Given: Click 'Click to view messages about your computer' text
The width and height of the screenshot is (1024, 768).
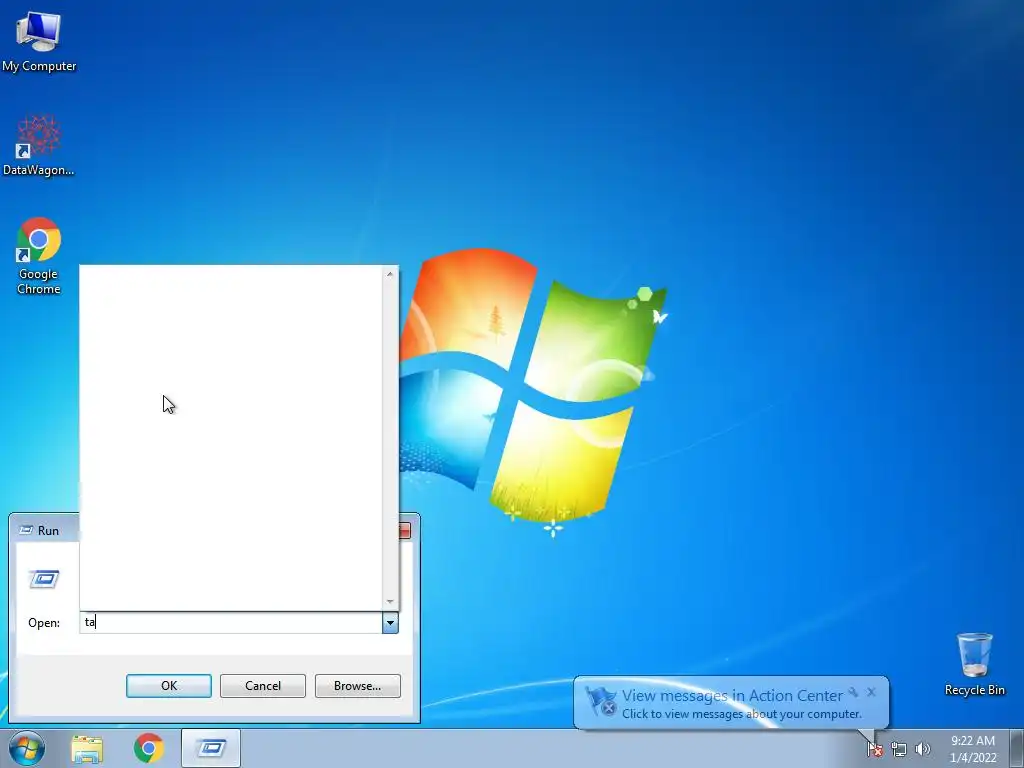Looking at the screenshot, I should (741, 714).
